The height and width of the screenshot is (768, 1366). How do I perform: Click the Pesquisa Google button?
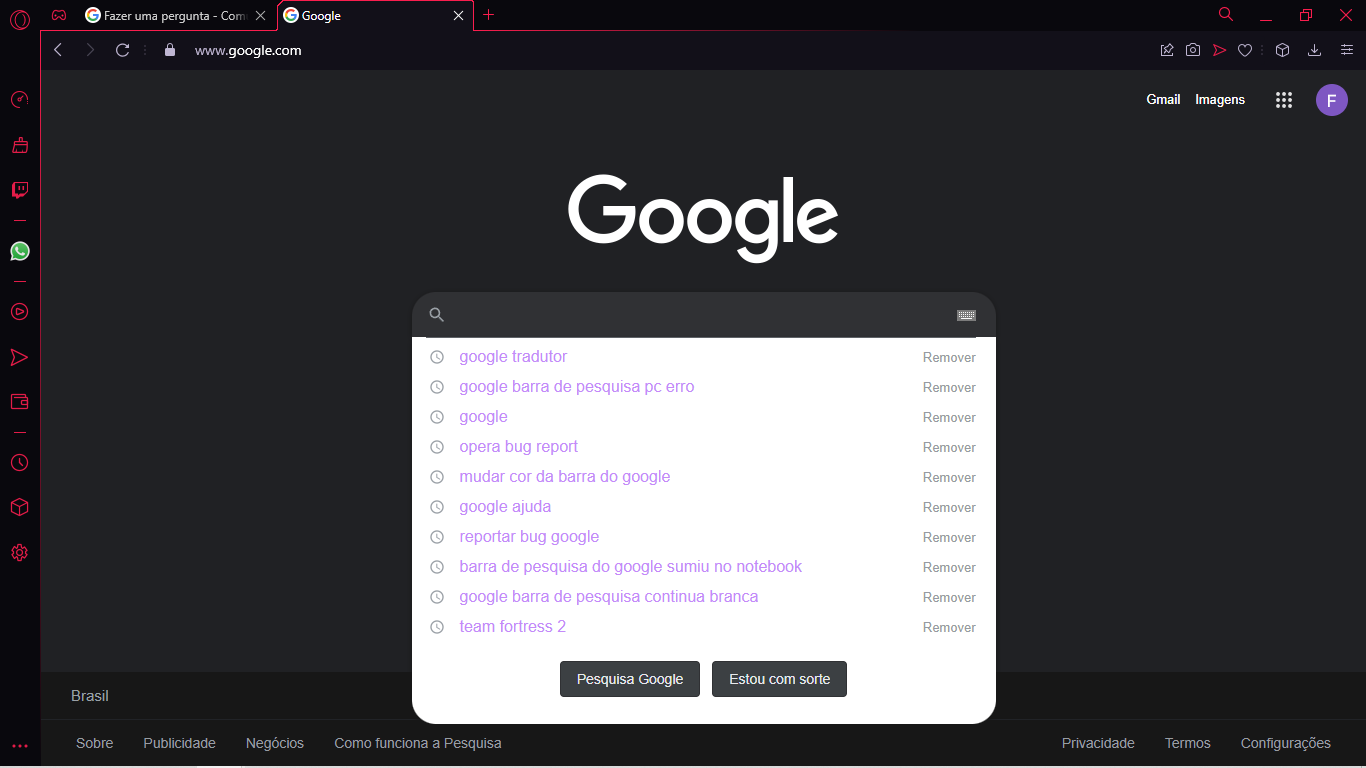[x=630, y=679]
